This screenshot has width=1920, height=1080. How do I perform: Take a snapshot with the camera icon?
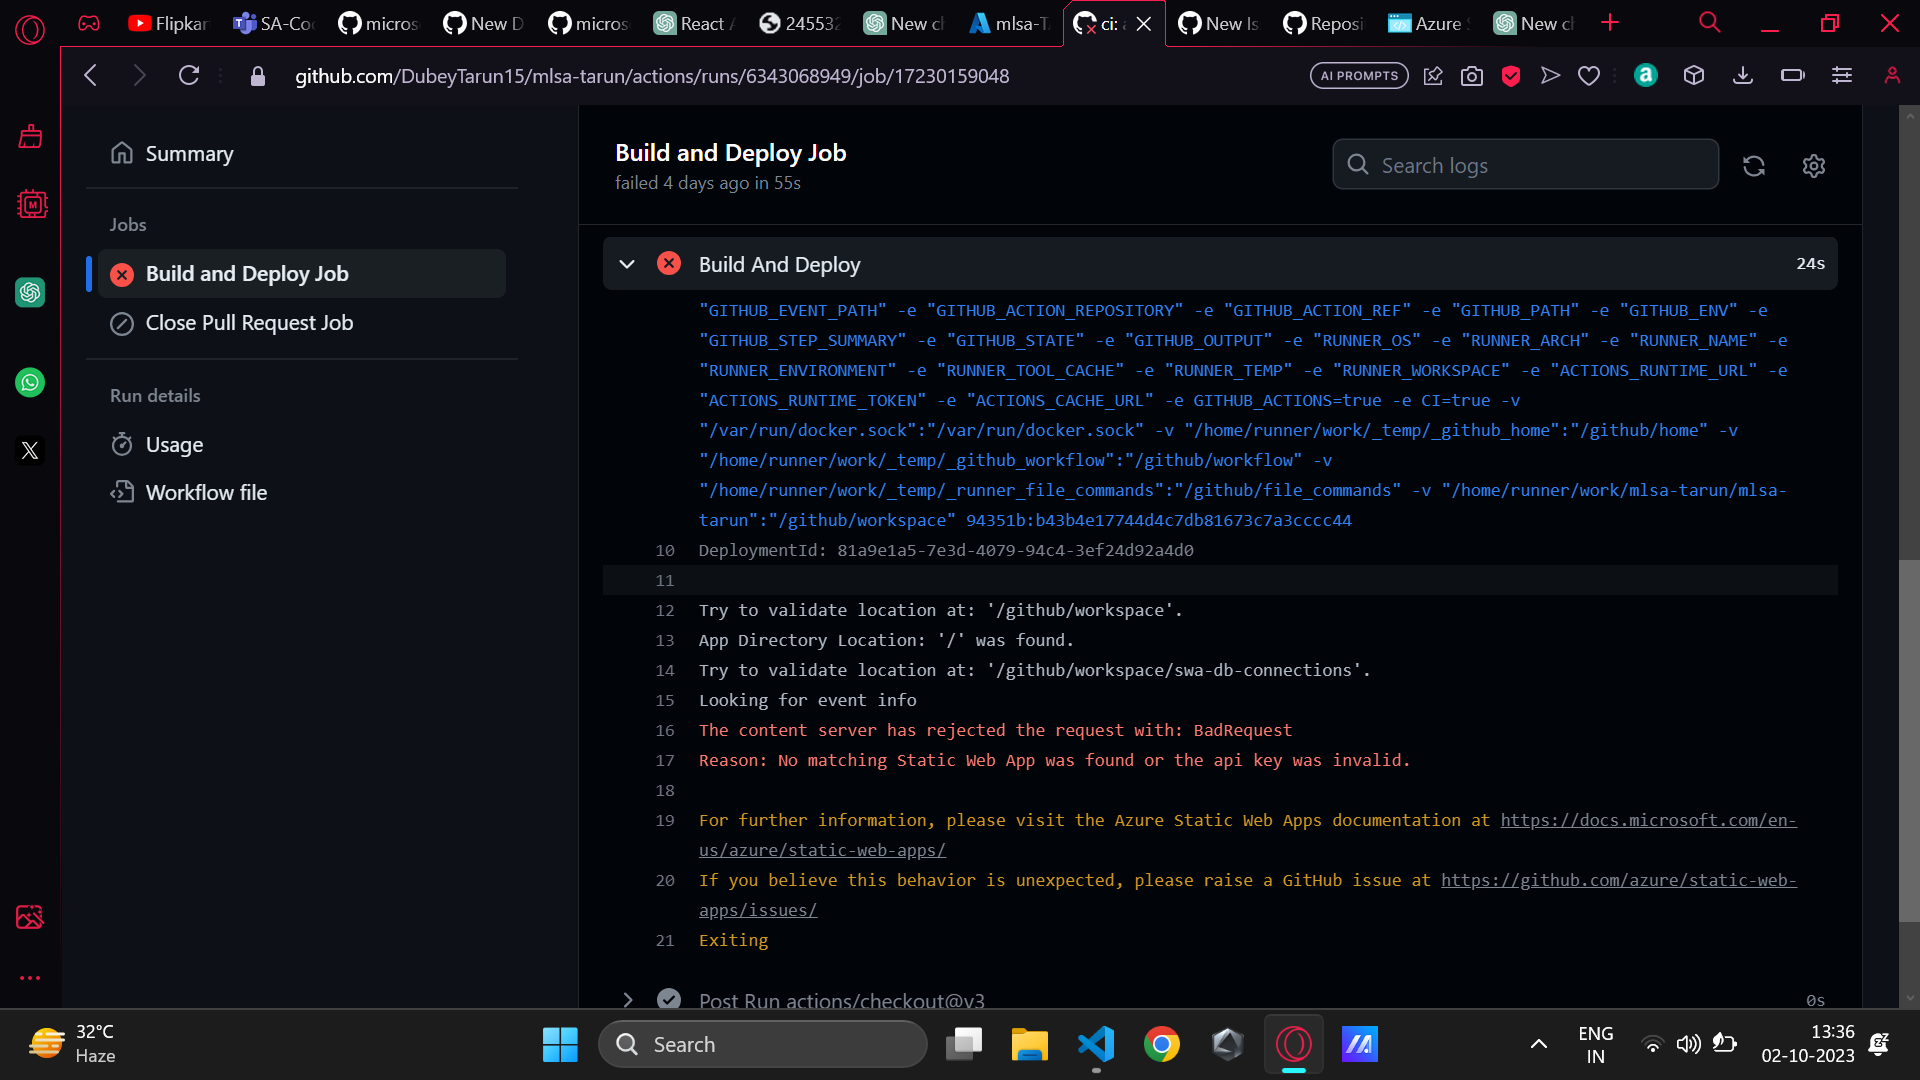1471,75
